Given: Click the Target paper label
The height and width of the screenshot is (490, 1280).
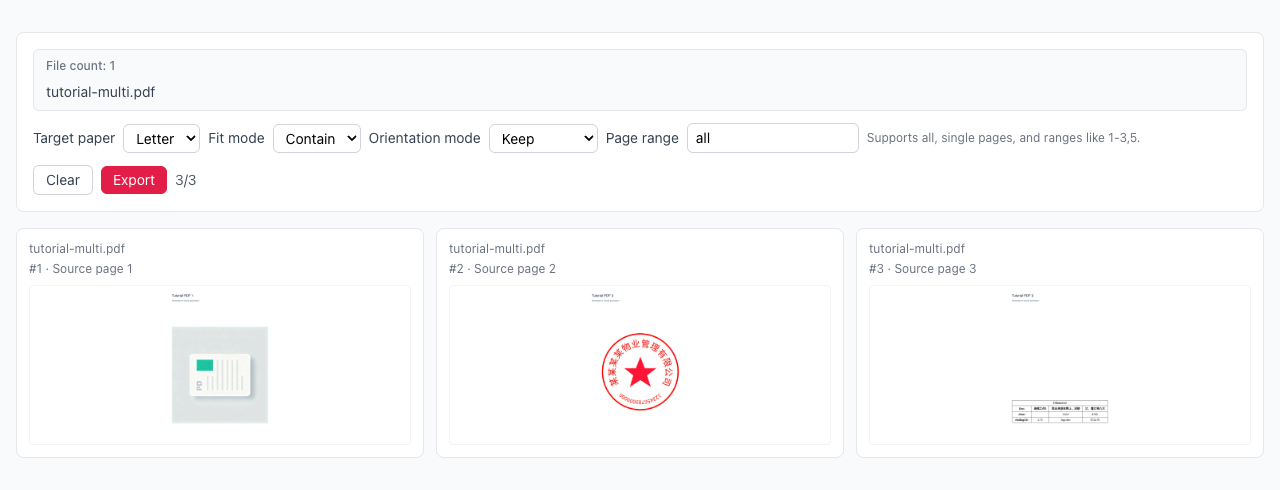Looking at the screenshot, I should click(x=74, y=138).
